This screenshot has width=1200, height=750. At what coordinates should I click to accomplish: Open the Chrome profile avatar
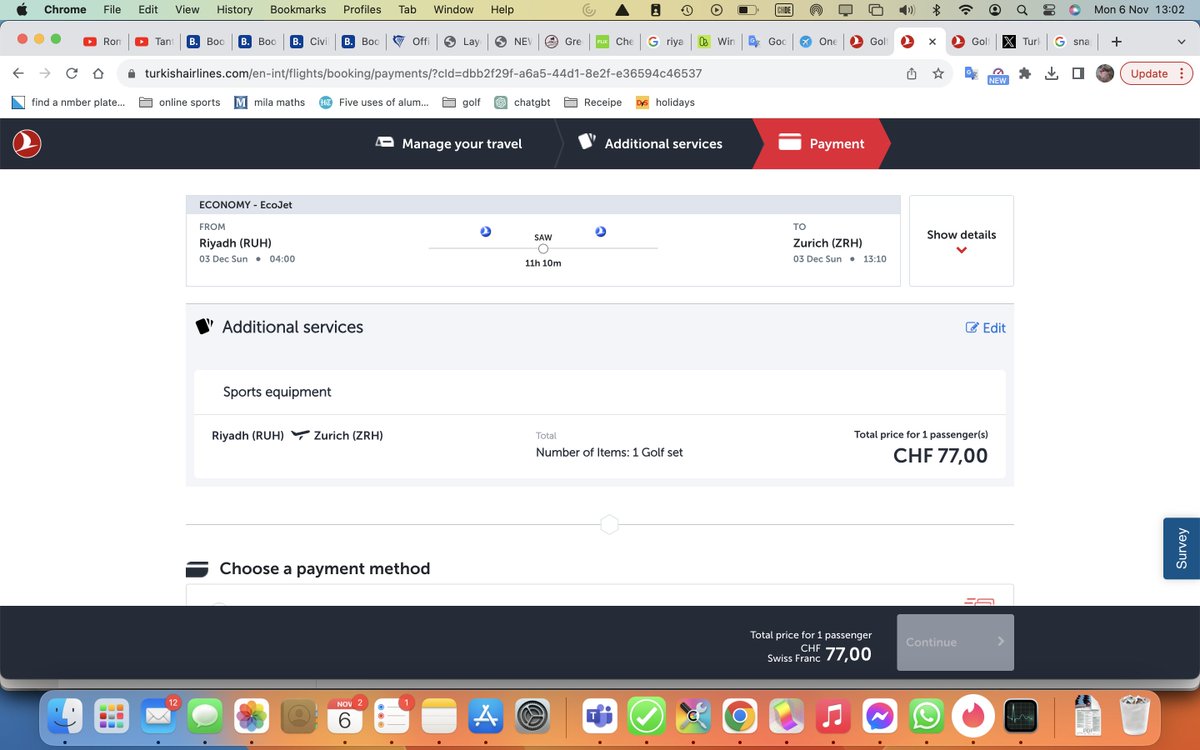point(1105,73)
